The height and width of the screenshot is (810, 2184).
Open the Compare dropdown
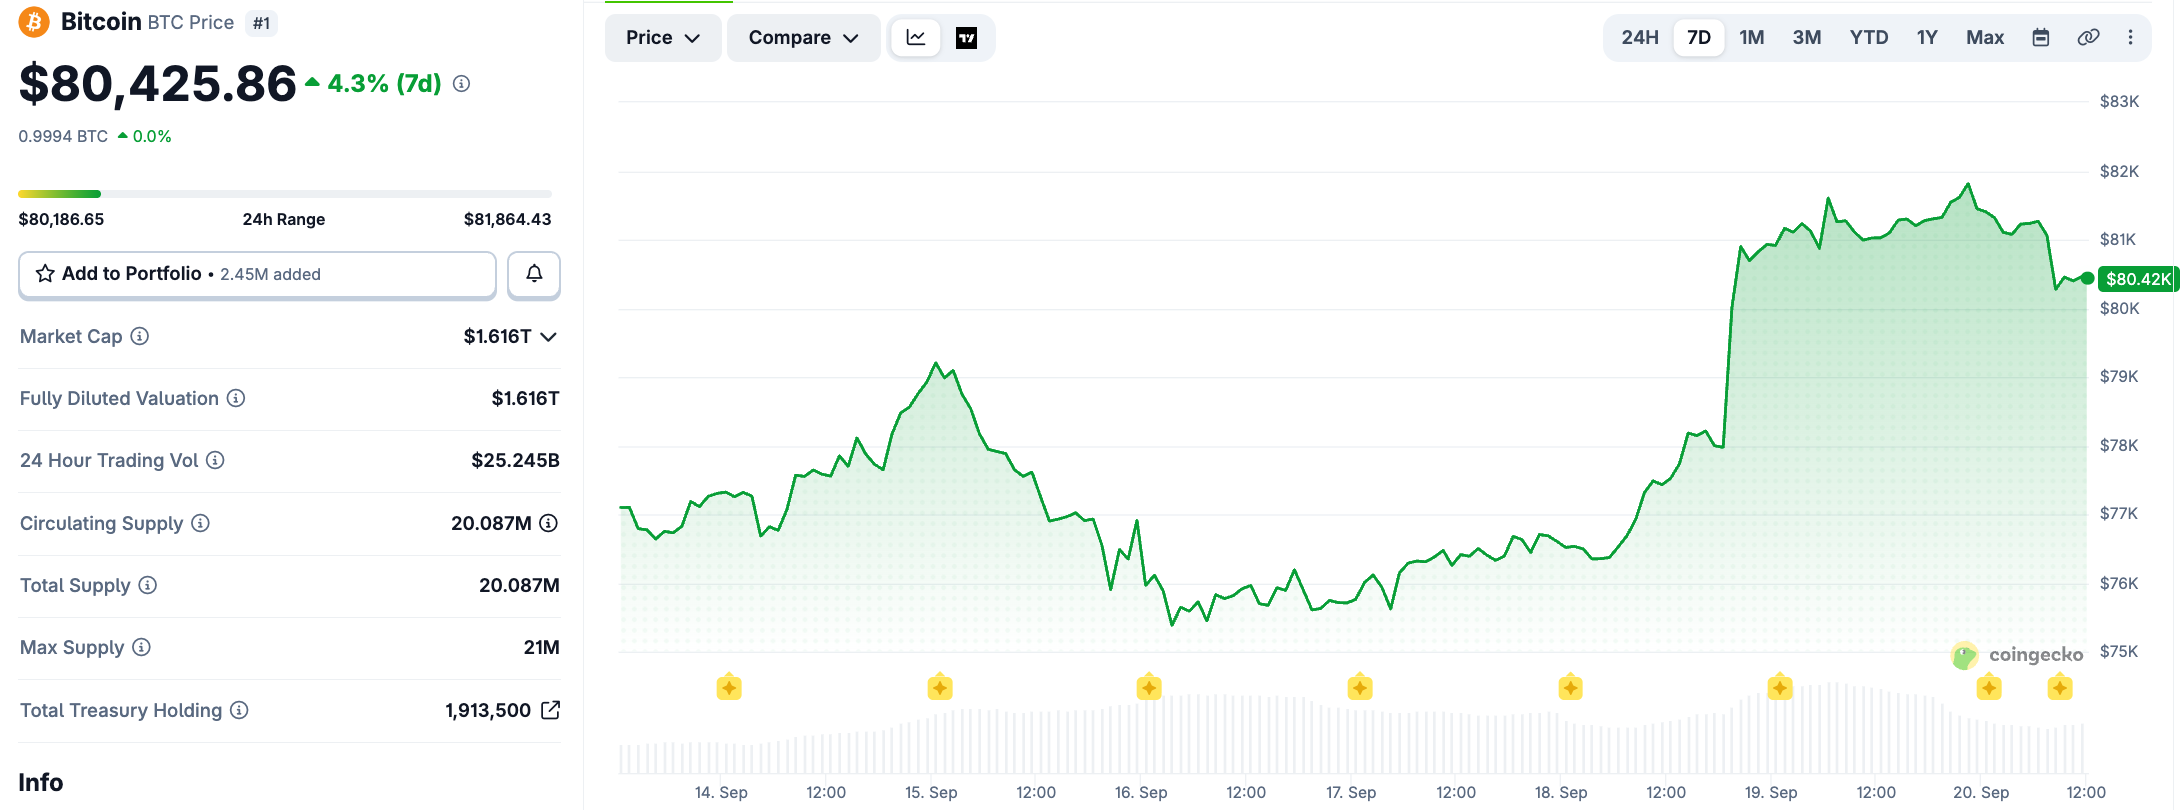point(803,38)
